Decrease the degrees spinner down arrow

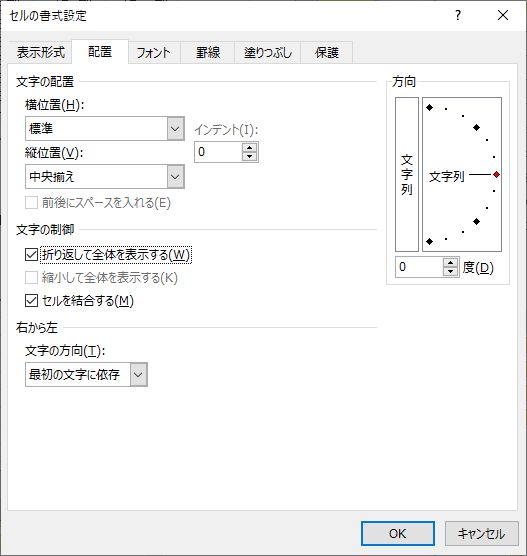(451, 271)
